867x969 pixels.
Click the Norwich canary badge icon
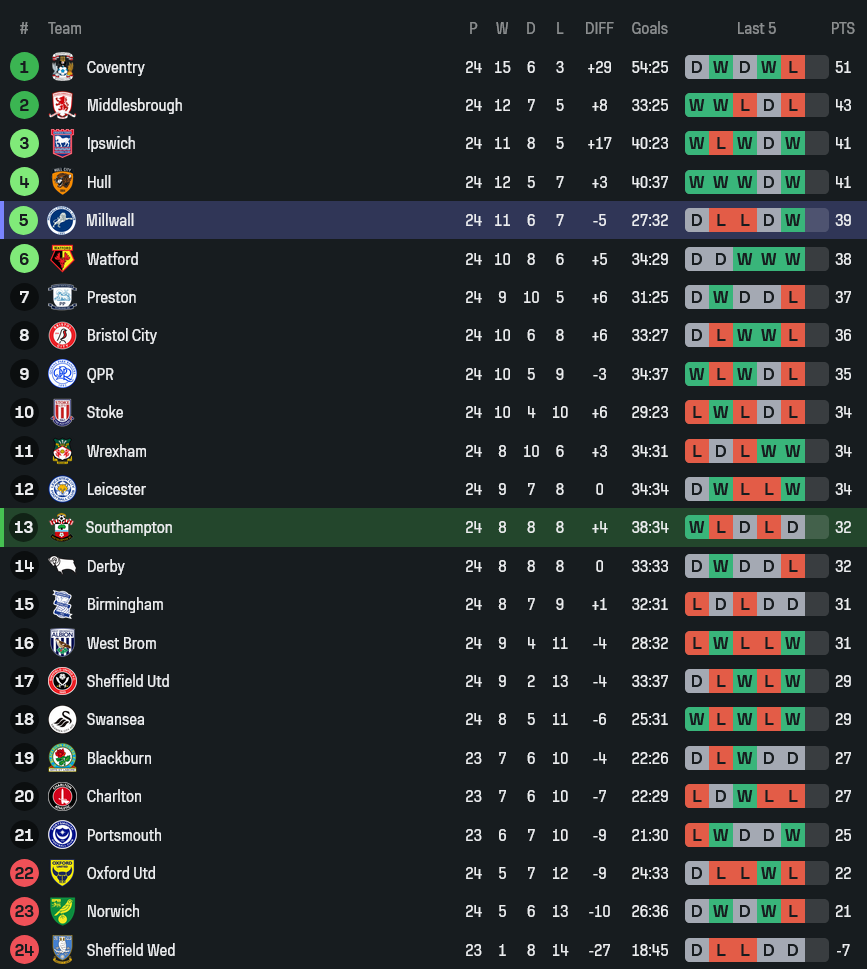pos(62,911)
